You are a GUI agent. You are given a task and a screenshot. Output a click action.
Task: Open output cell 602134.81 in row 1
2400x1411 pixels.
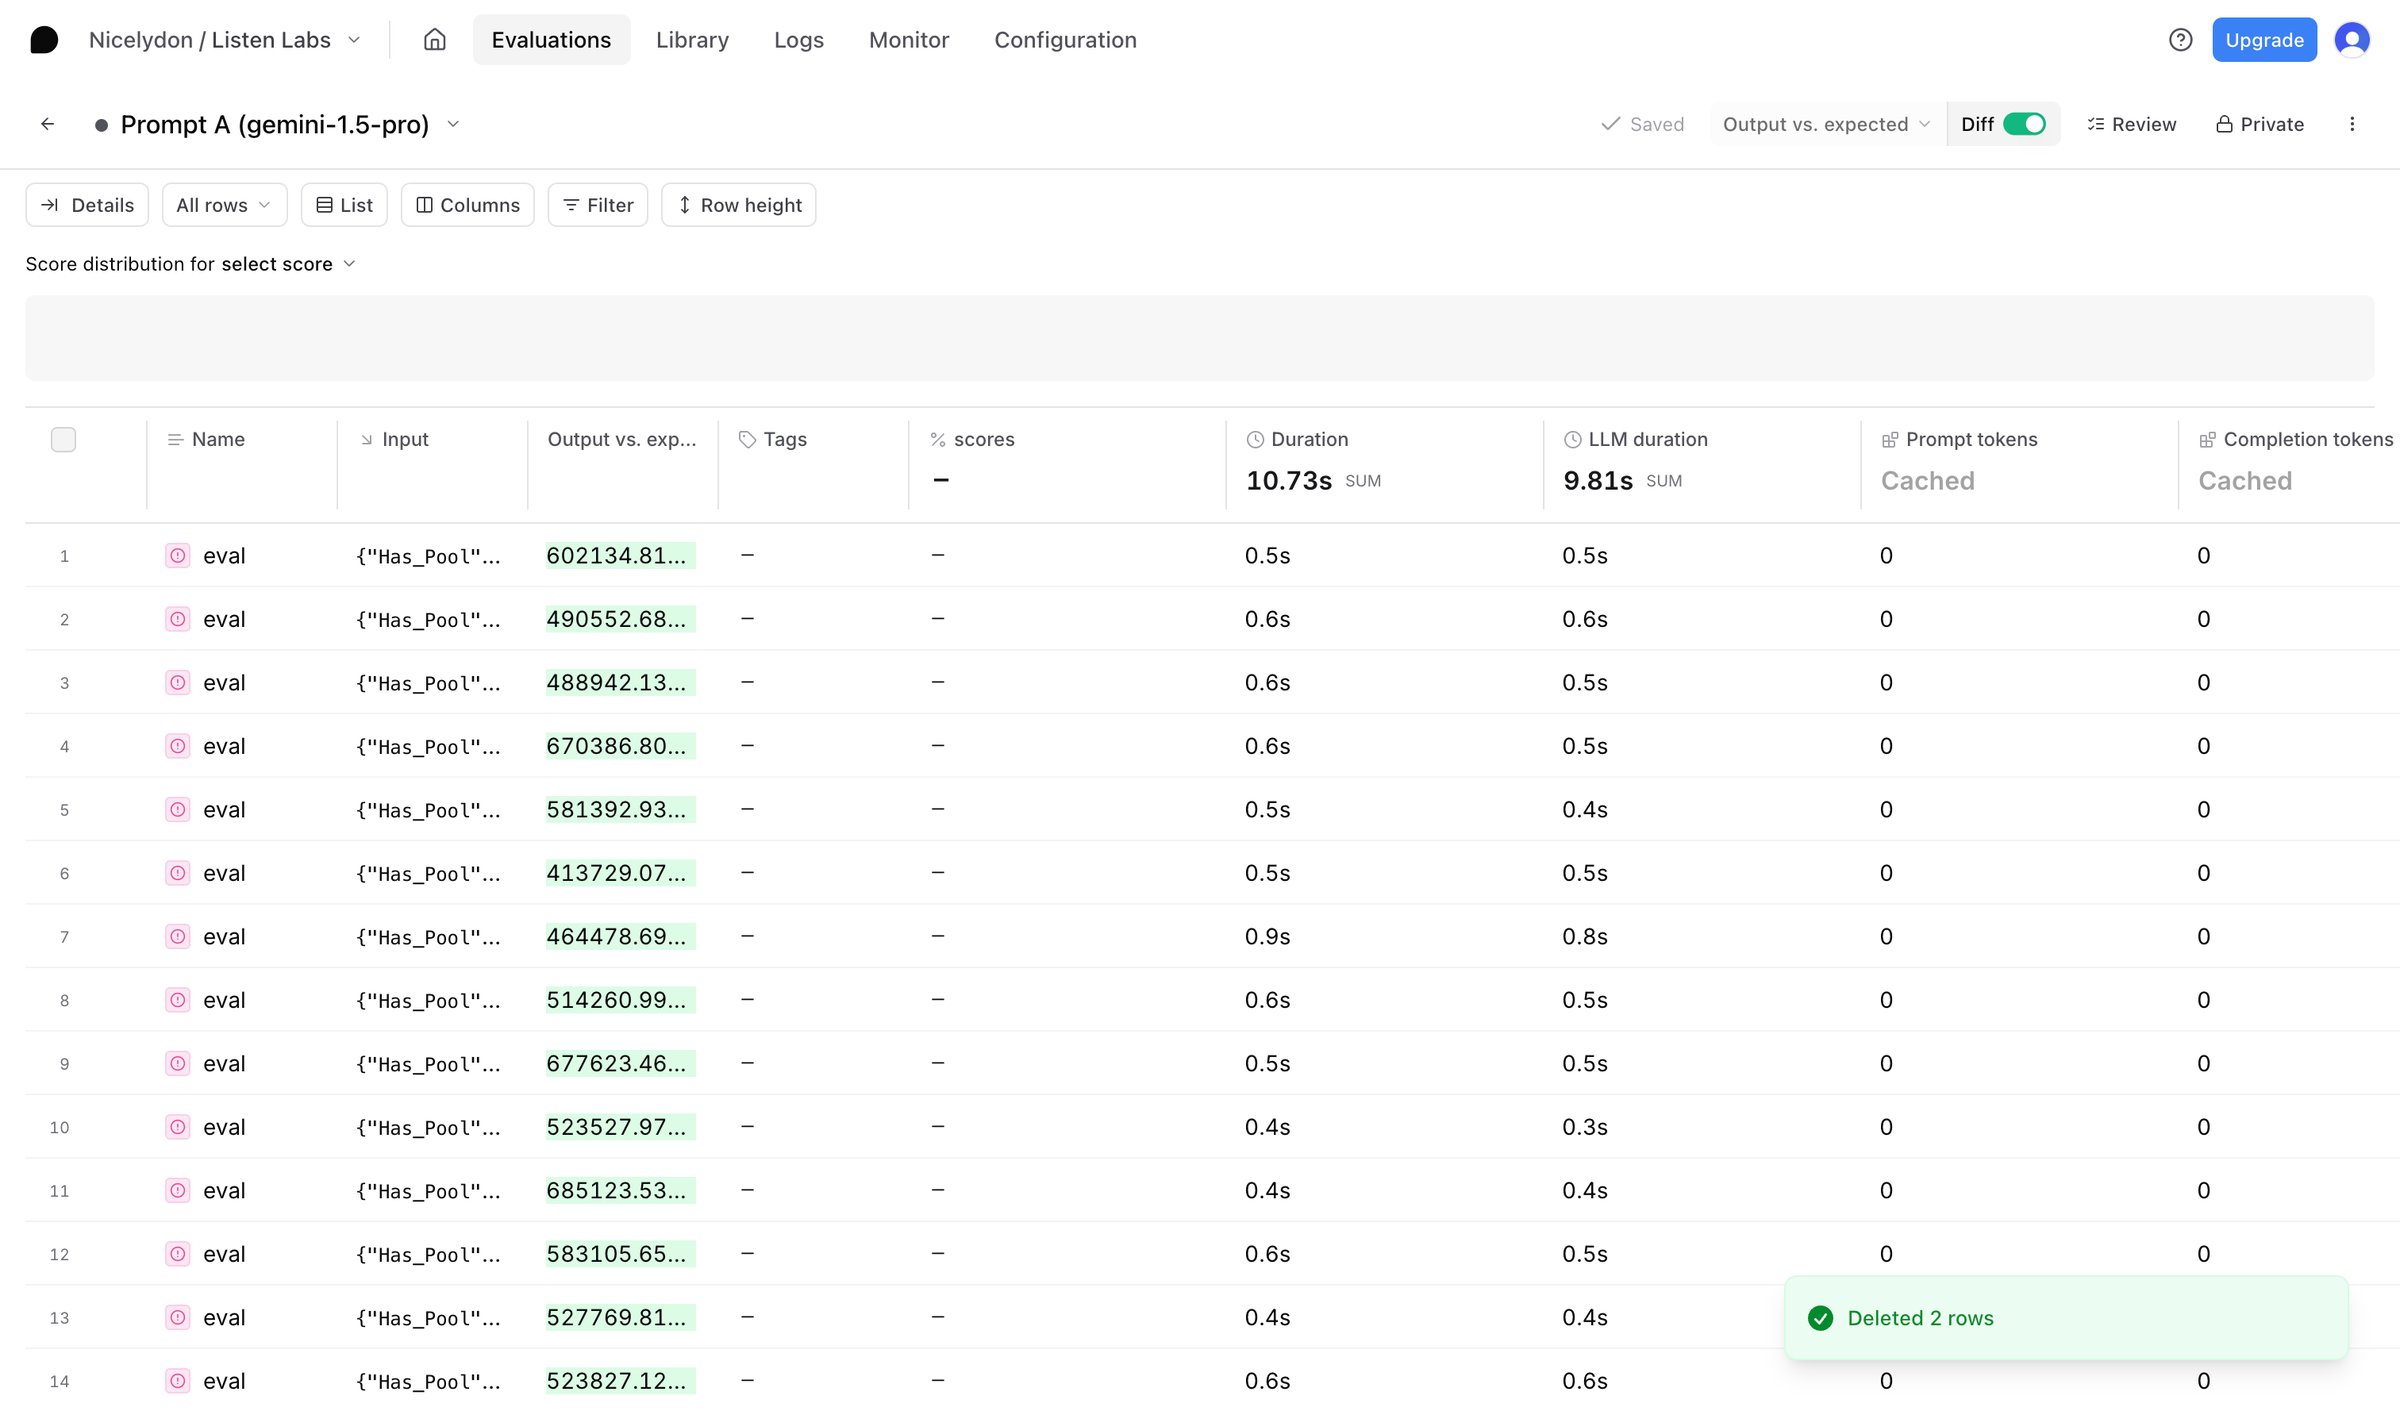[620, 556]
